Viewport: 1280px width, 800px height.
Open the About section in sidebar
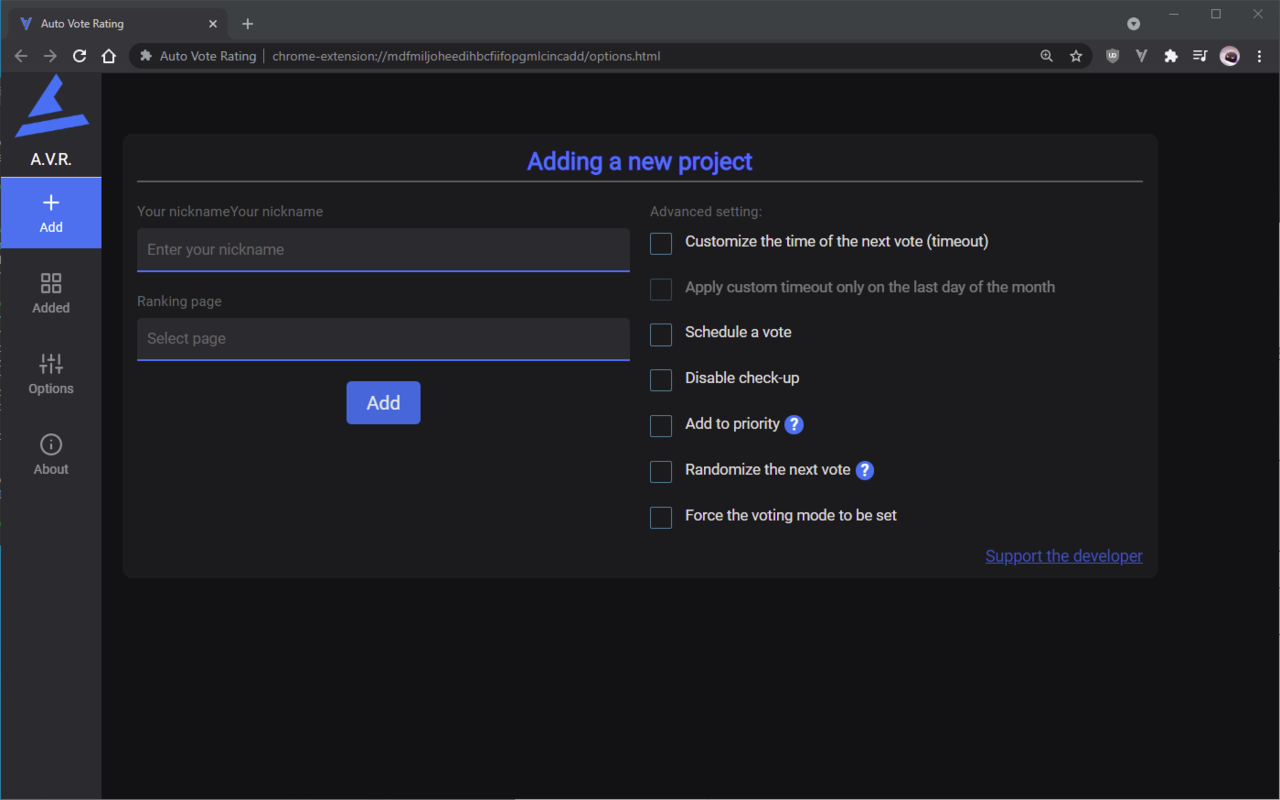click(51, 455)
